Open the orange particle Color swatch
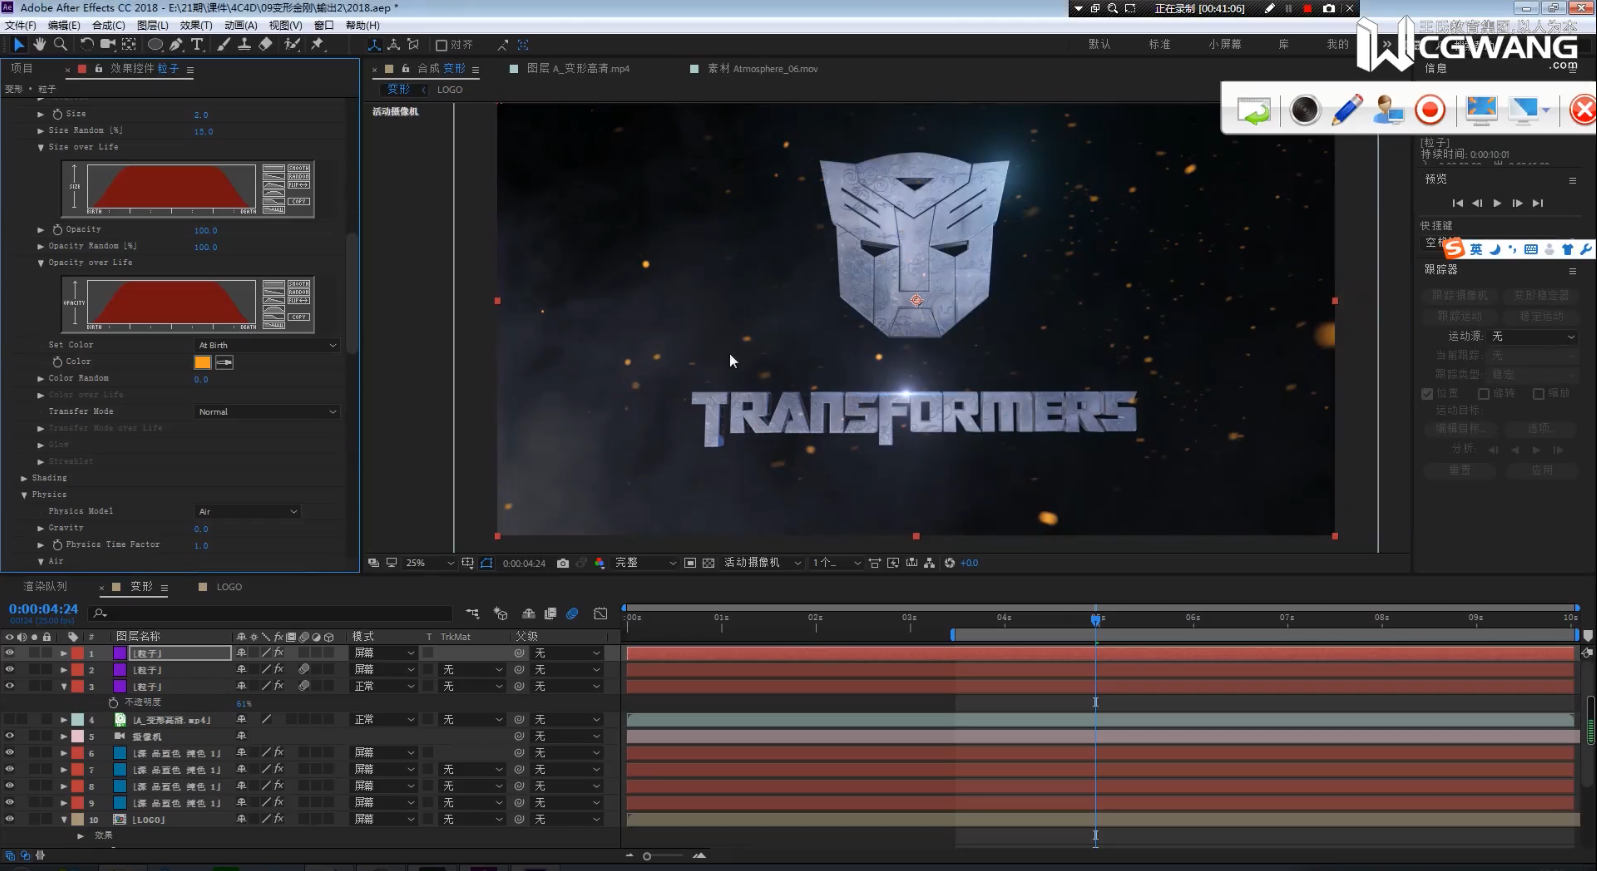This screenshot has height=871, width=1597. [203, 362]
